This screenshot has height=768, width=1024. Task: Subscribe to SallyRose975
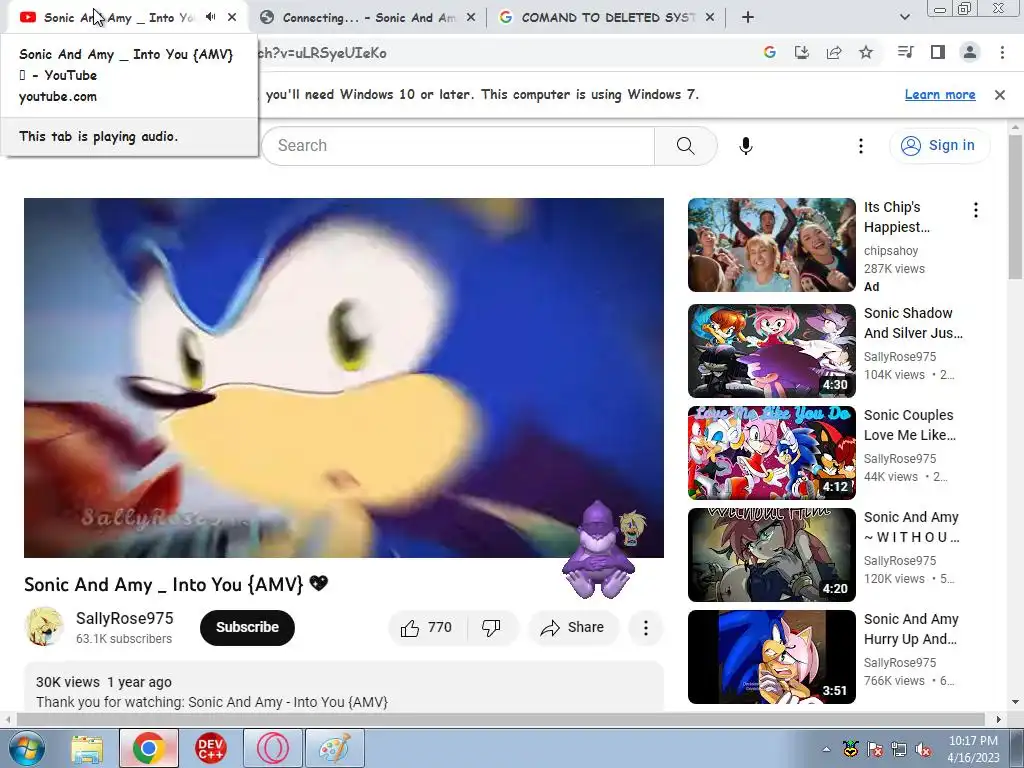[x=247, y=628]
